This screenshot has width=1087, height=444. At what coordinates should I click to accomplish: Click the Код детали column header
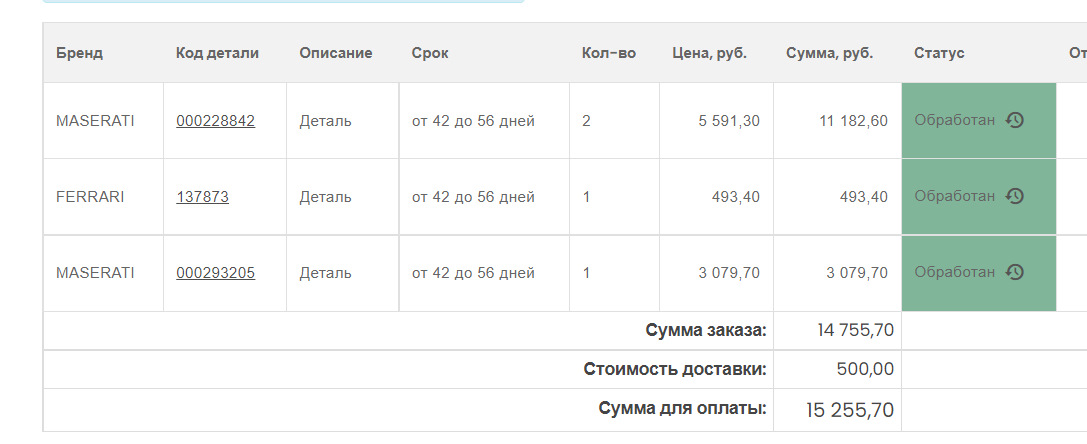tap(217, 53)
